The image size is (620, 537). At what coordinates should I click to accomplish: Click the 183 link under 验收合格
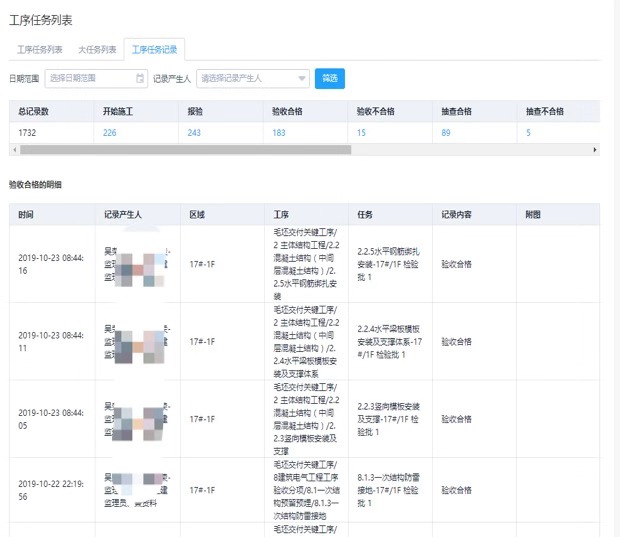point(279,132)
